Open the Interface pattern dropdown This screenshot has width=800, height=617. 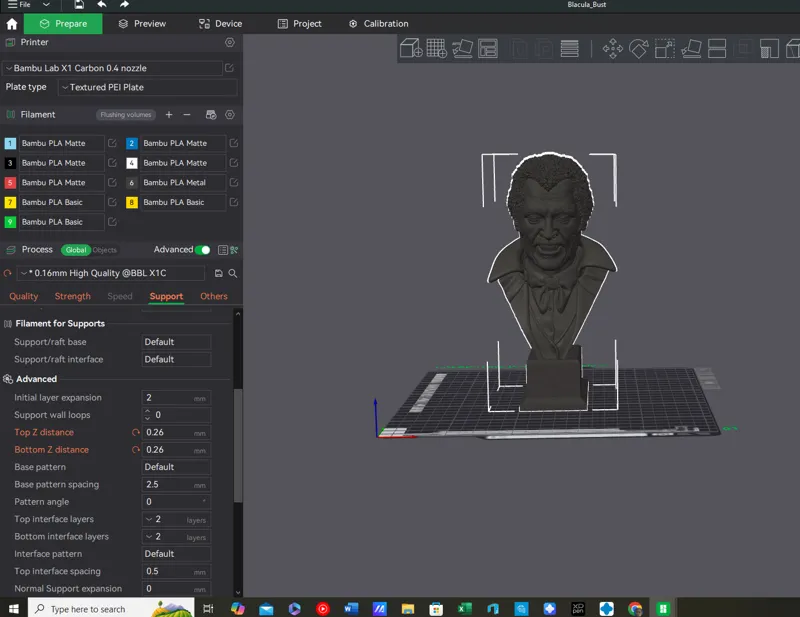coord(176,554)
